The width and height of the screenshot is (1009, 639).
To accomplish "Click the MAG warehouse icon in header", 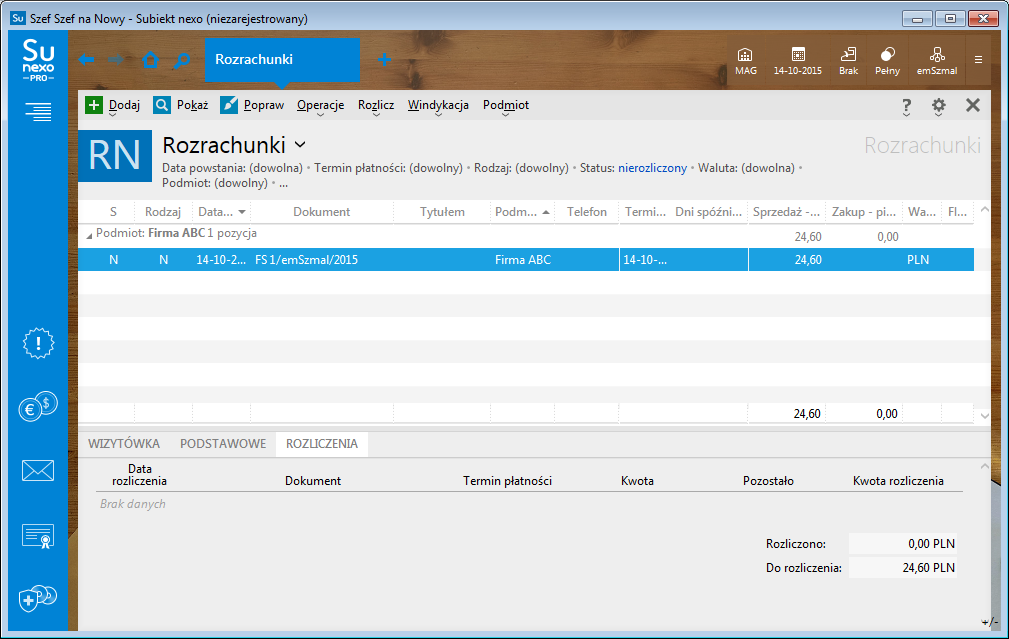I will [745, 60].
